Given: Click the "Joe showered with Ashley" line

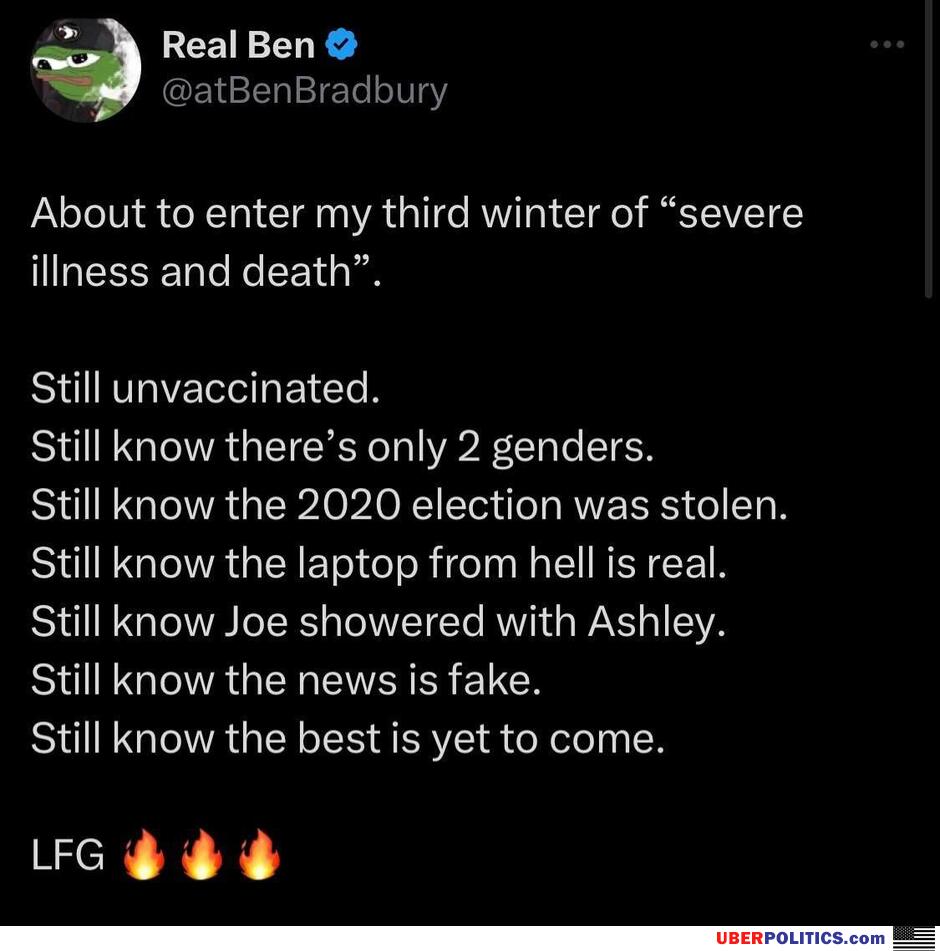Looking at the screenshot, I should pyautogui.click(x=378, y=622).
